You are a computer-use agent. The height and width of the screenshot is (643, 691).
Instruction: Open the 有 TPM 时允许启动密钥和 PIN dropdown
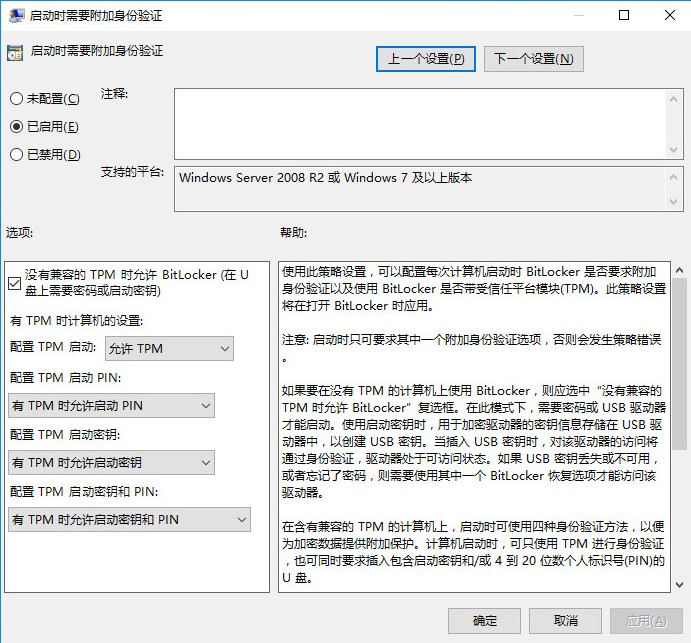(130, 519)
